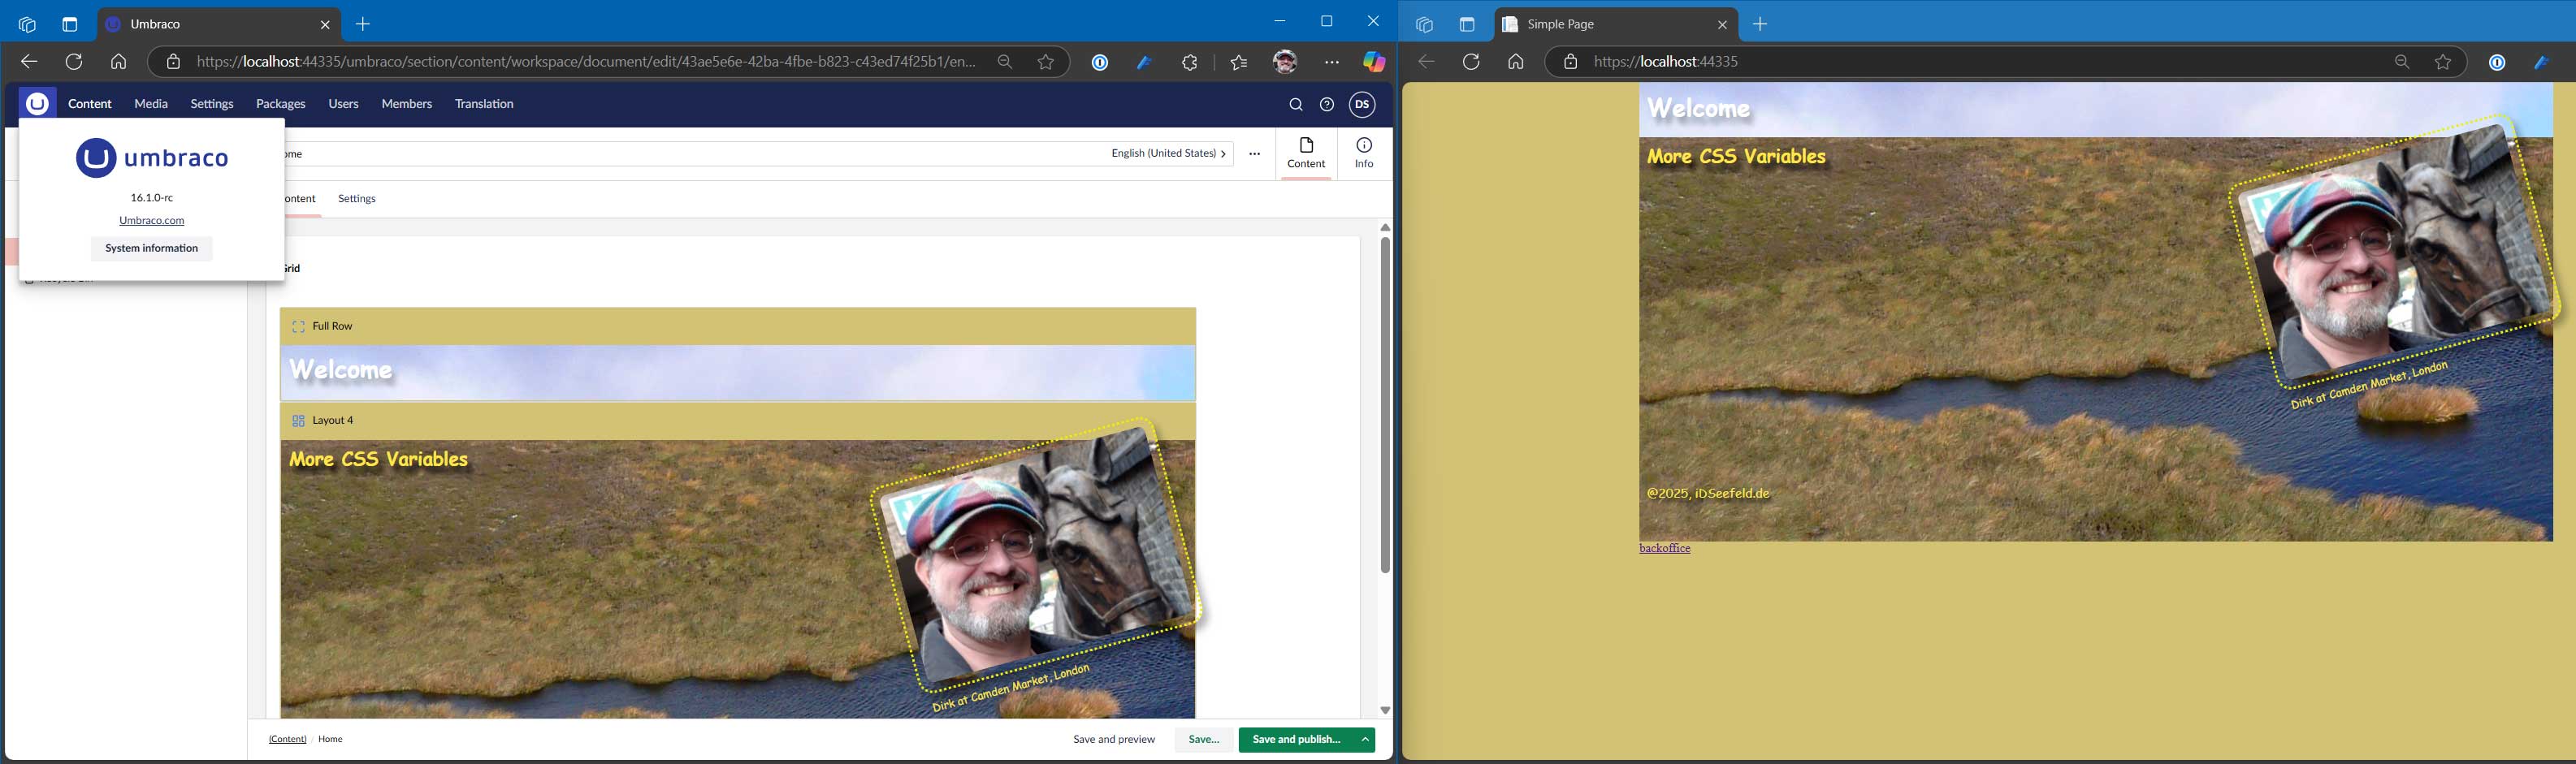The height and width of the screenshot is (764, 2576).
Task: Open the three-dot actions menu beside language
Action: click(x=1254, y=154)
